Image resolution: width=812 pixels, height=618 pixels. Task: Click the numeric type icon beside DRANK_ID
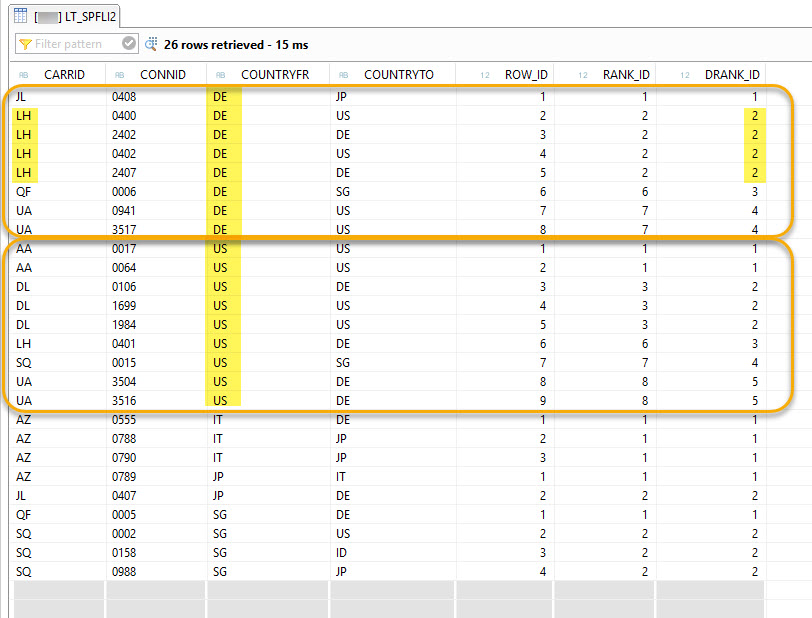685,75
